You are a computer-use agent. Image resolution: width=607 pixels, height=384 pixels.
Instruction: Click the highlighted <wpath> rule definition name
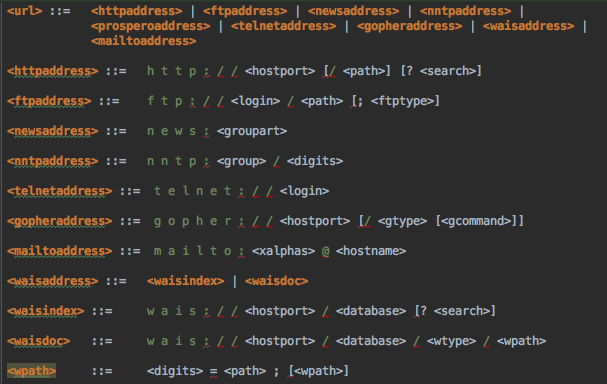[x=31, y=371]
